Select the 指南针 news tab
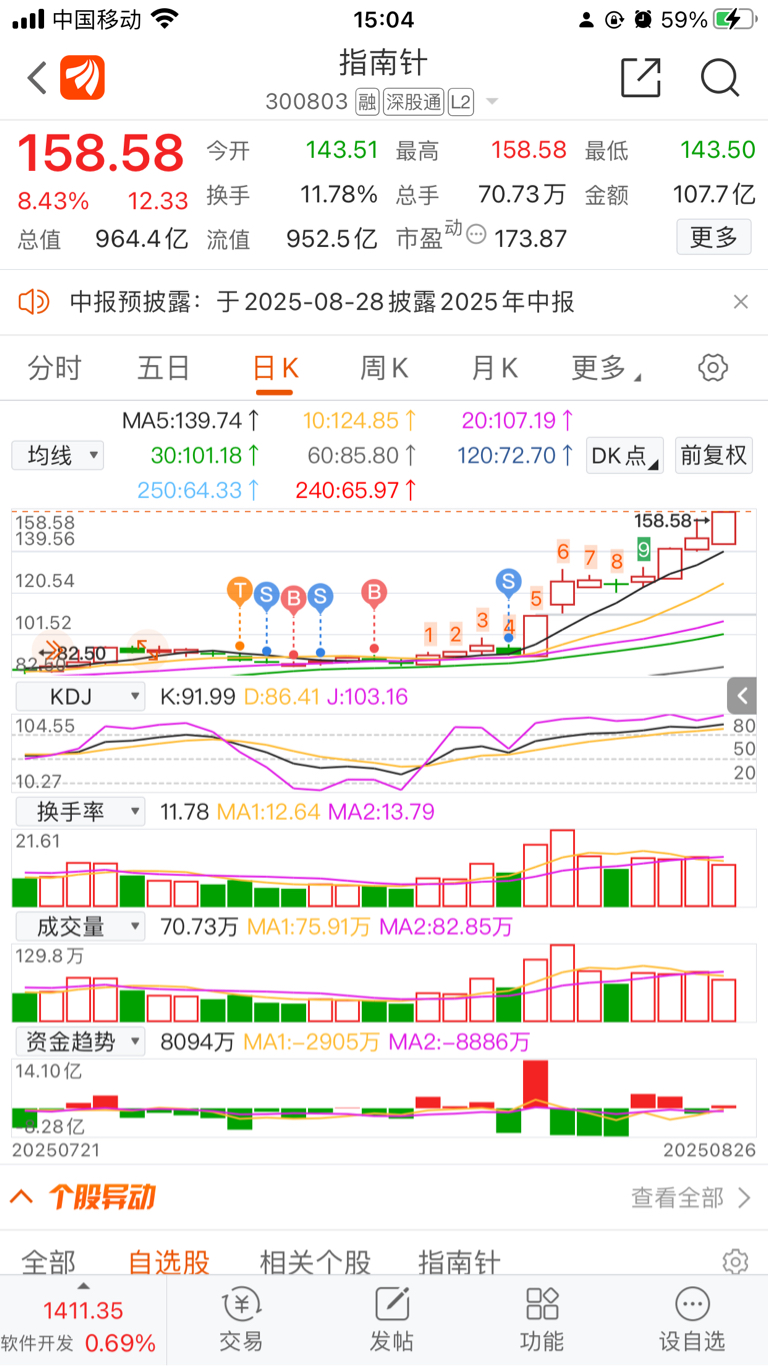The height and width of the screenshot is (1366, 768). pyautogui.click(x=459, y=1262)
